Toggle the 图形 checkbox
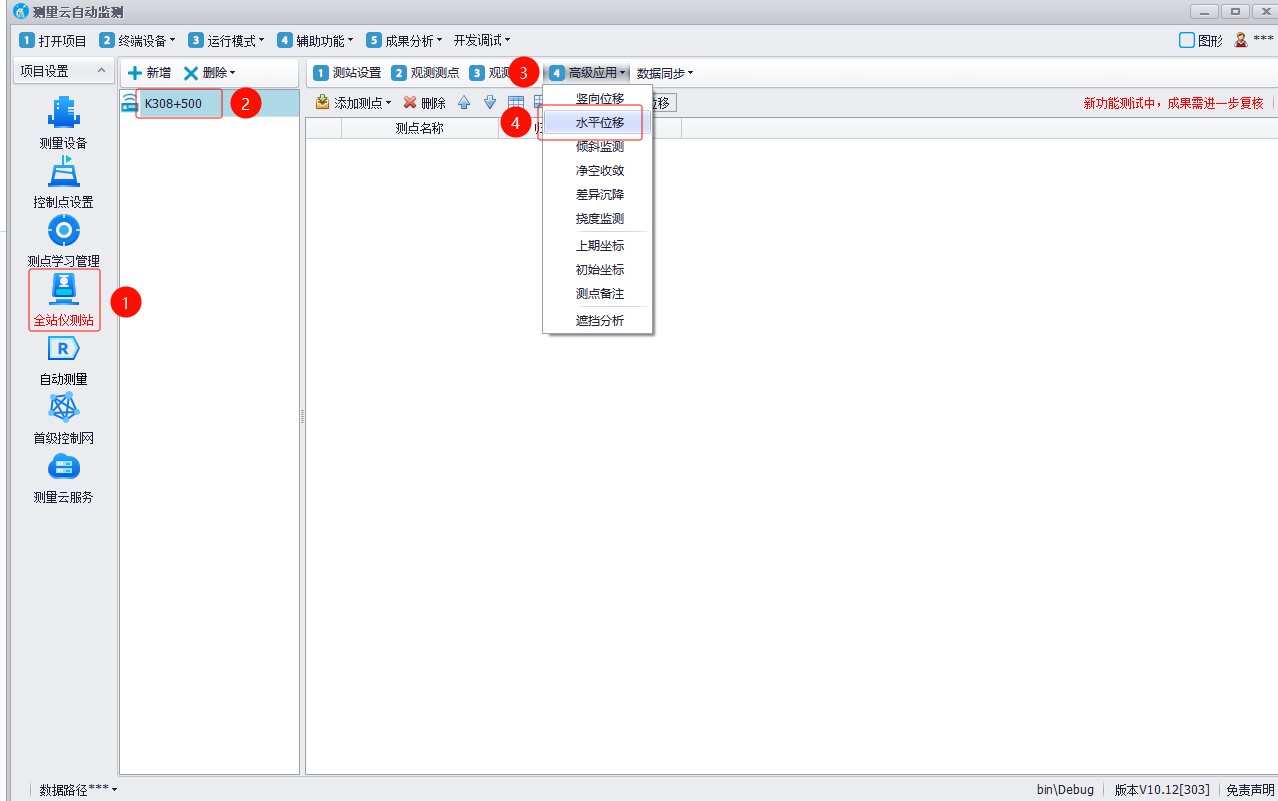The image size is (1278, 801). [x=1187, y=41]
